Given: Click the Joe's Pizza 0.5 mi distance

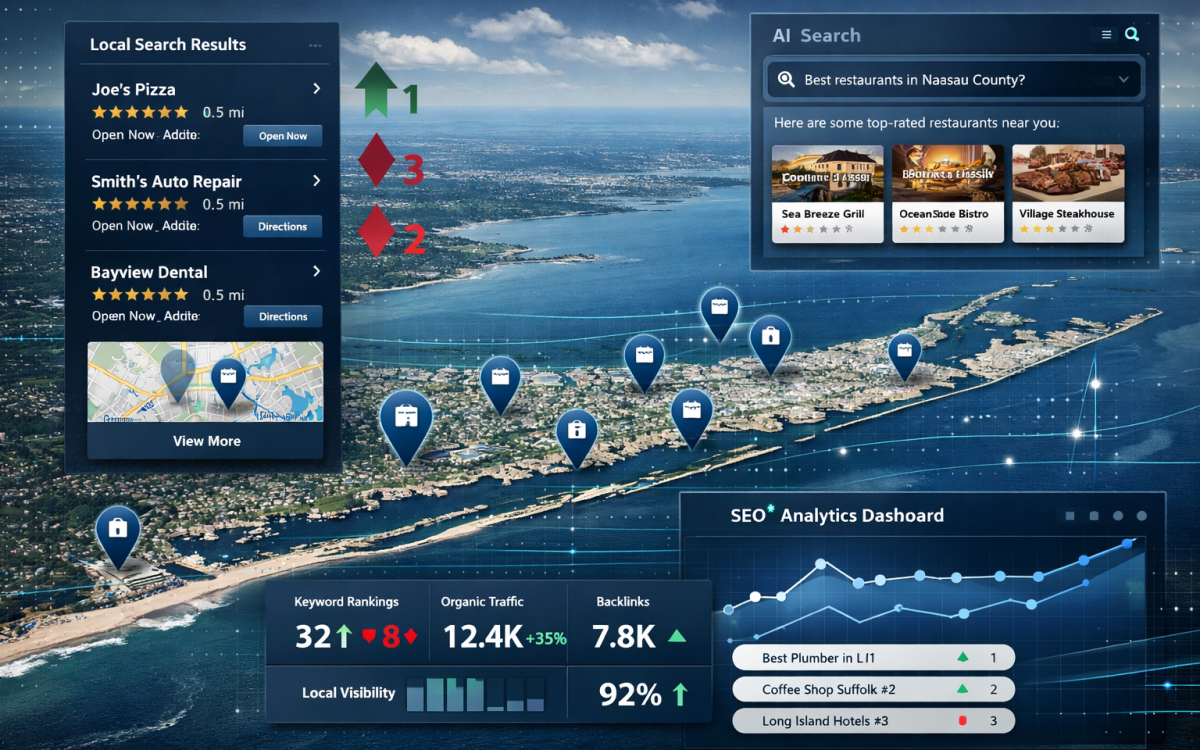Looking at the screenshot, I should [223, 113].
